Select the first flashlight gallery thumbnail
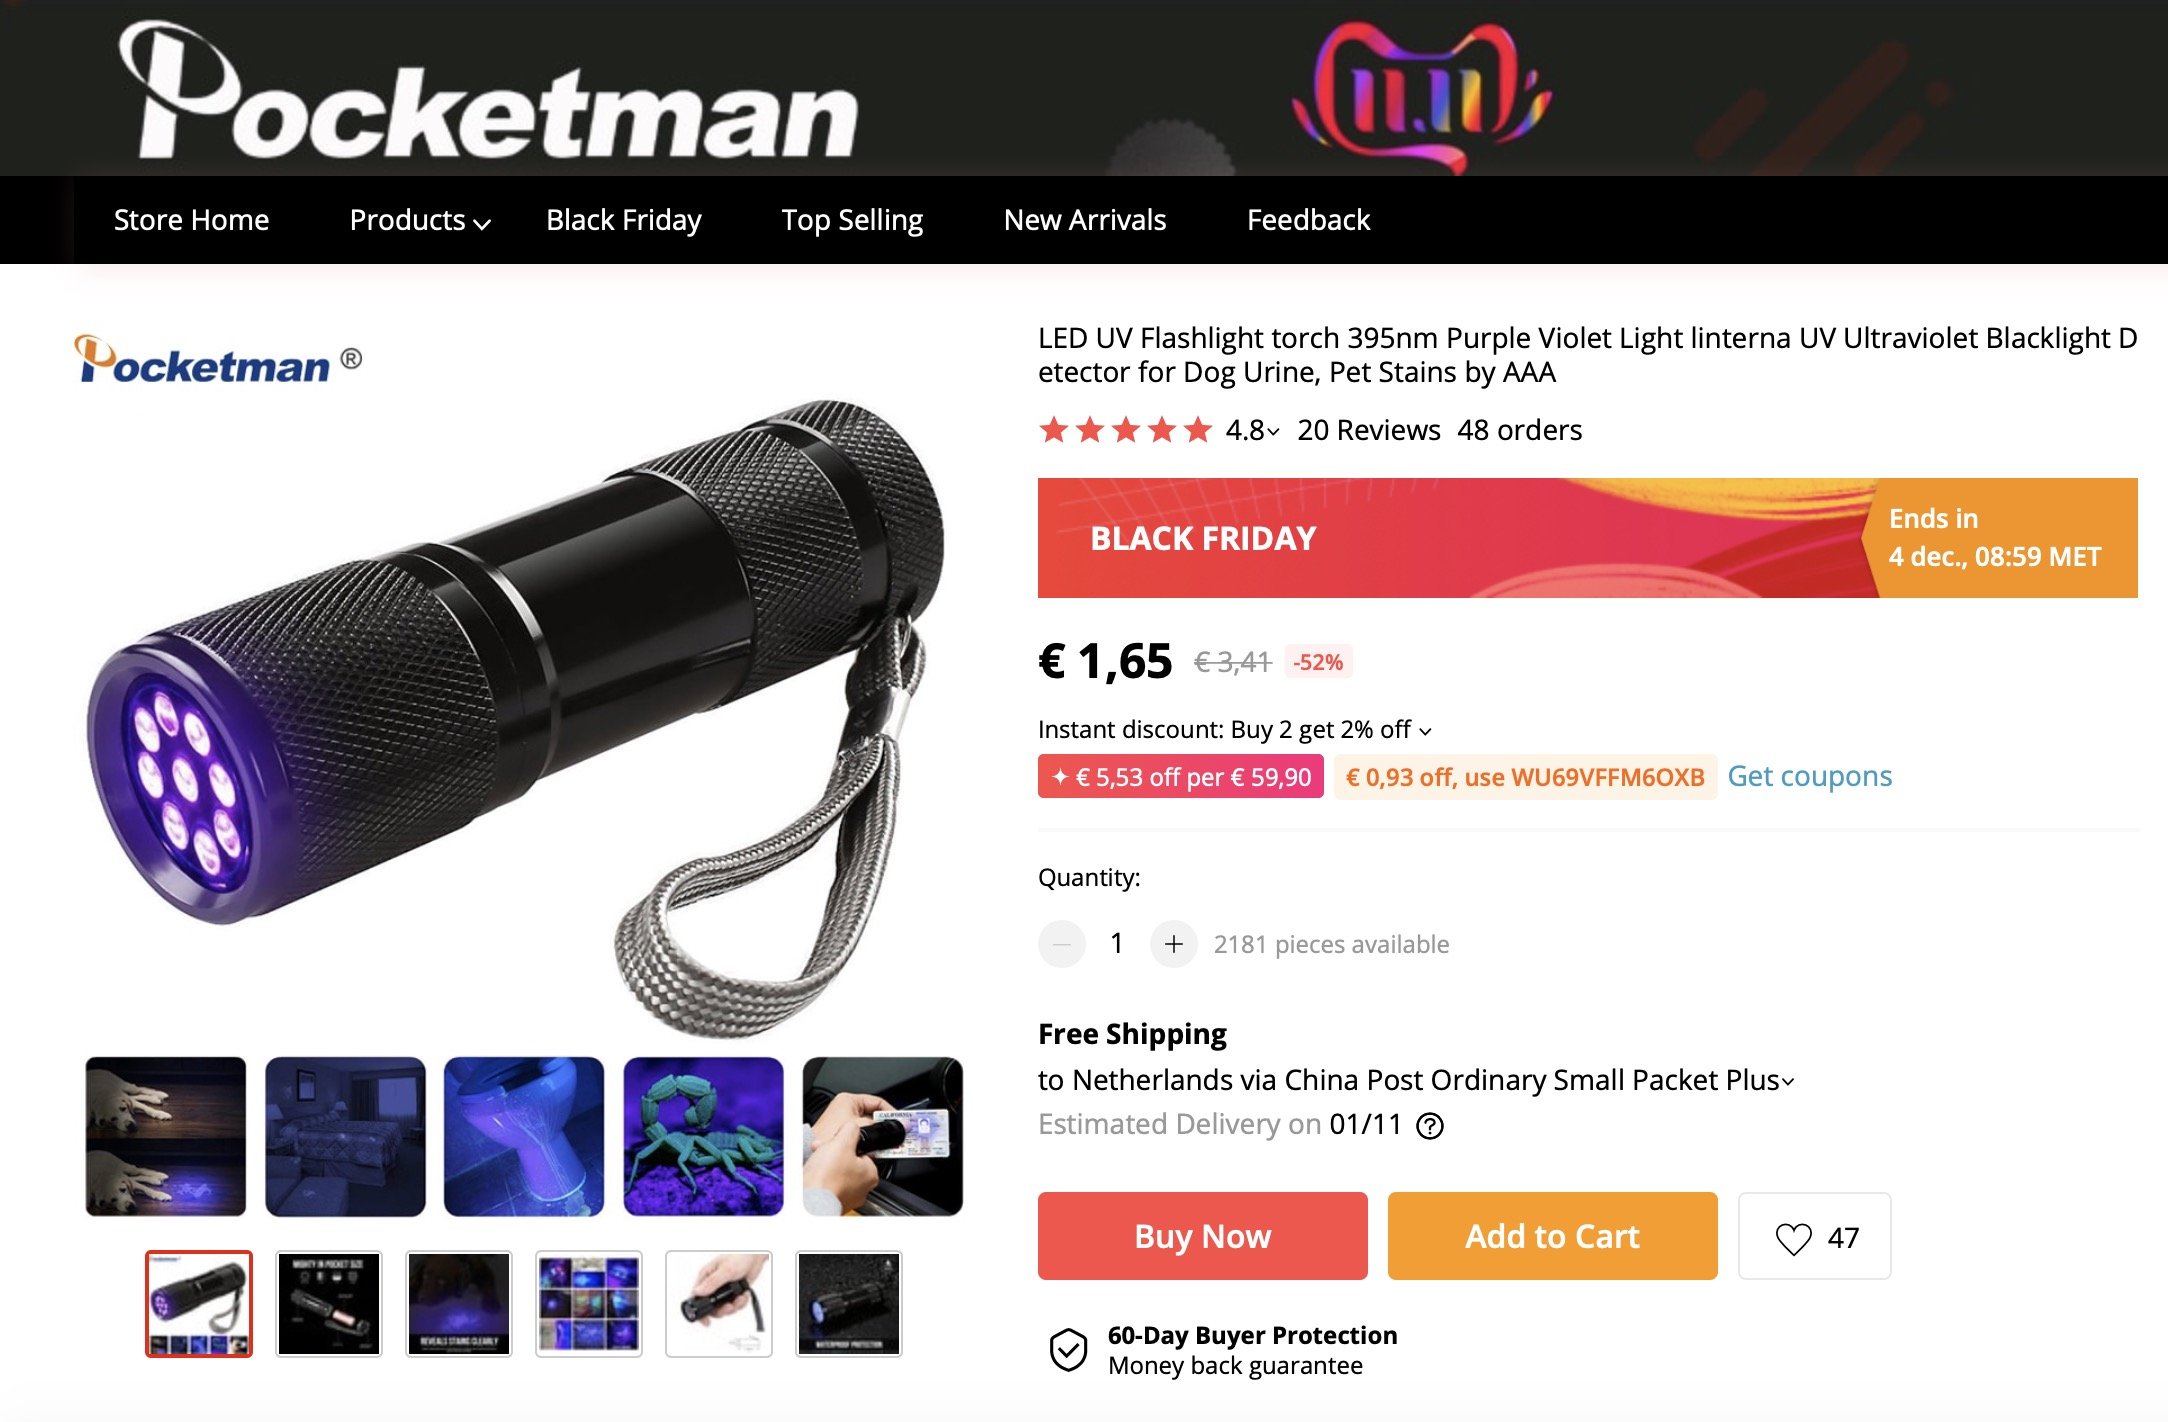The height and width of the screenshot is (1422, 2168). coord(199,1303)
